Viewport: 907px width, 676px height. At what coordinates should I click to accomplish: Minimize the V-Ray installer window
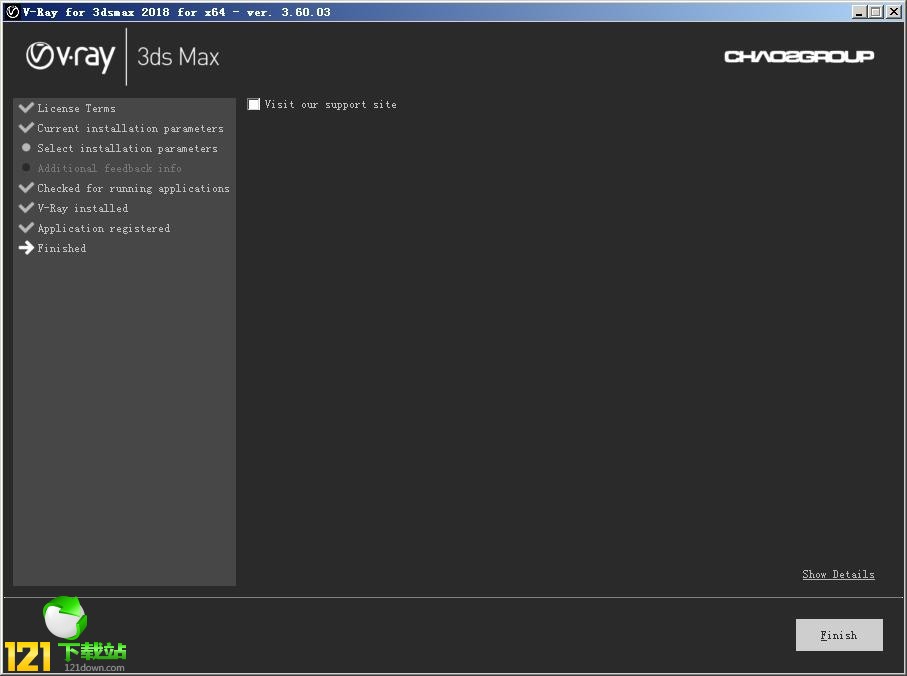[860, 12]
